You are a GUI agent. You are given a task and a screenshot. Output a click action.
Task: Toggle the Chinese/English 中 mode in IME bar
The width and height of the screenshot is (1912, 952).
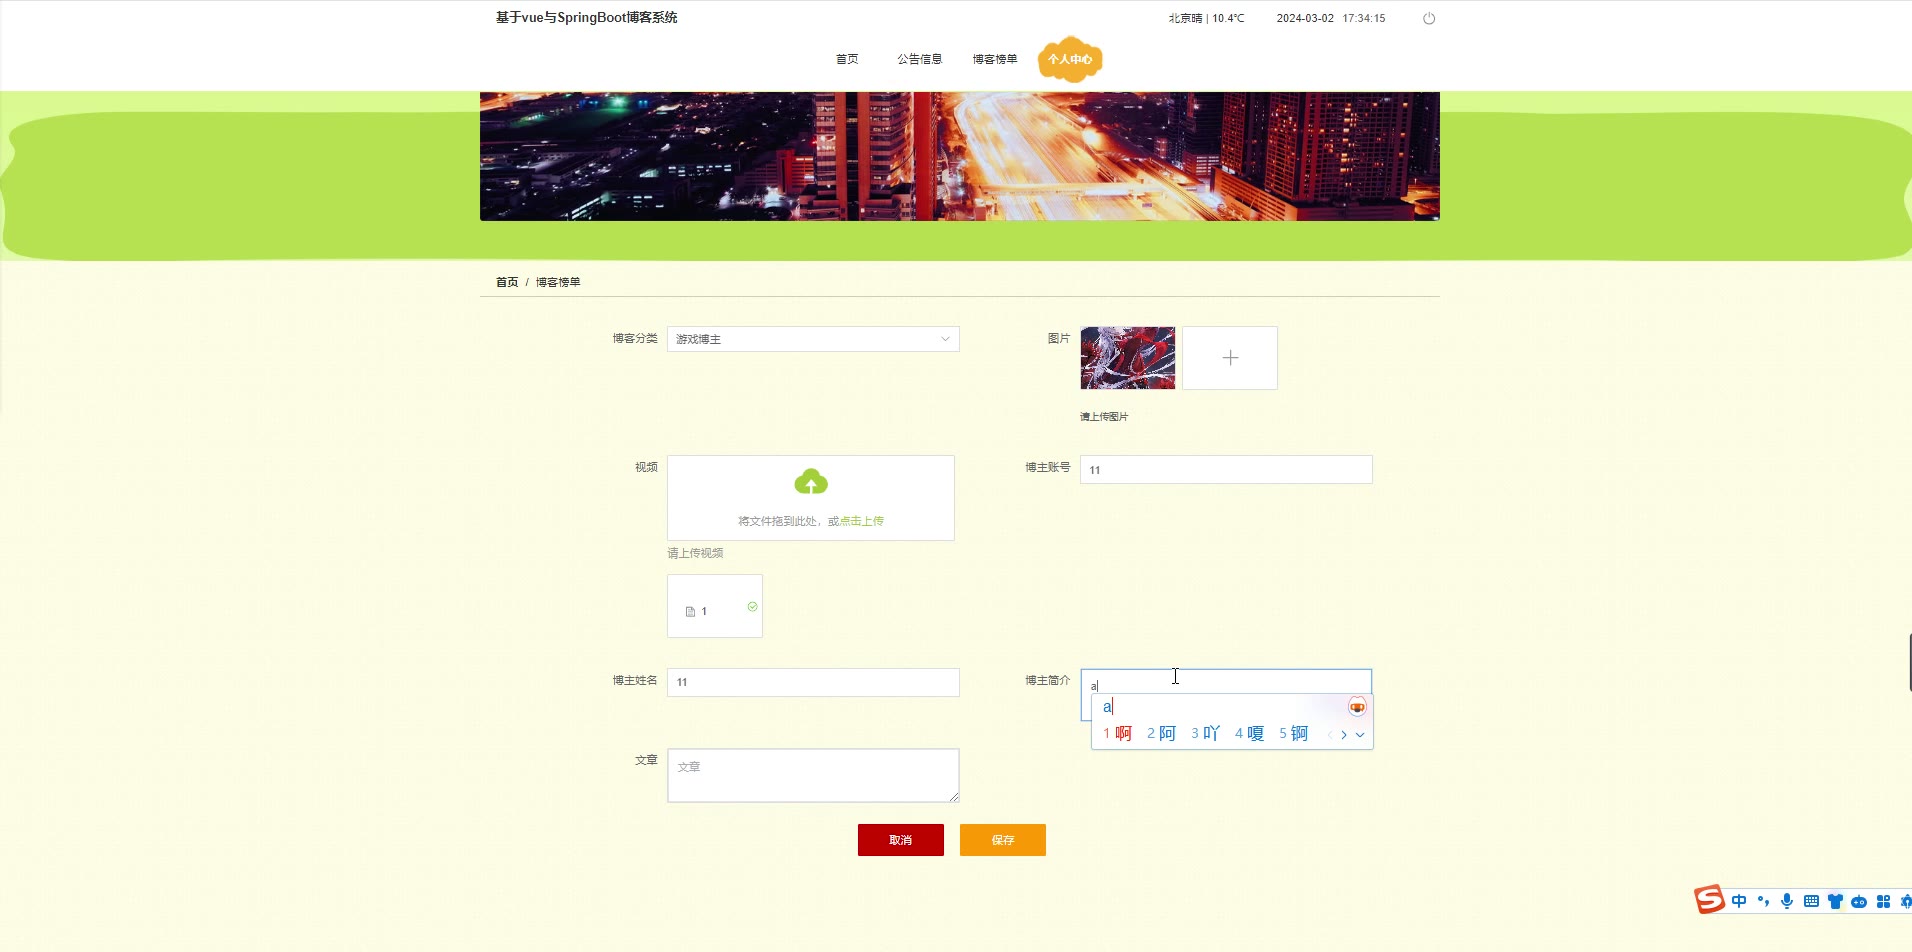tap(1739, 901)
